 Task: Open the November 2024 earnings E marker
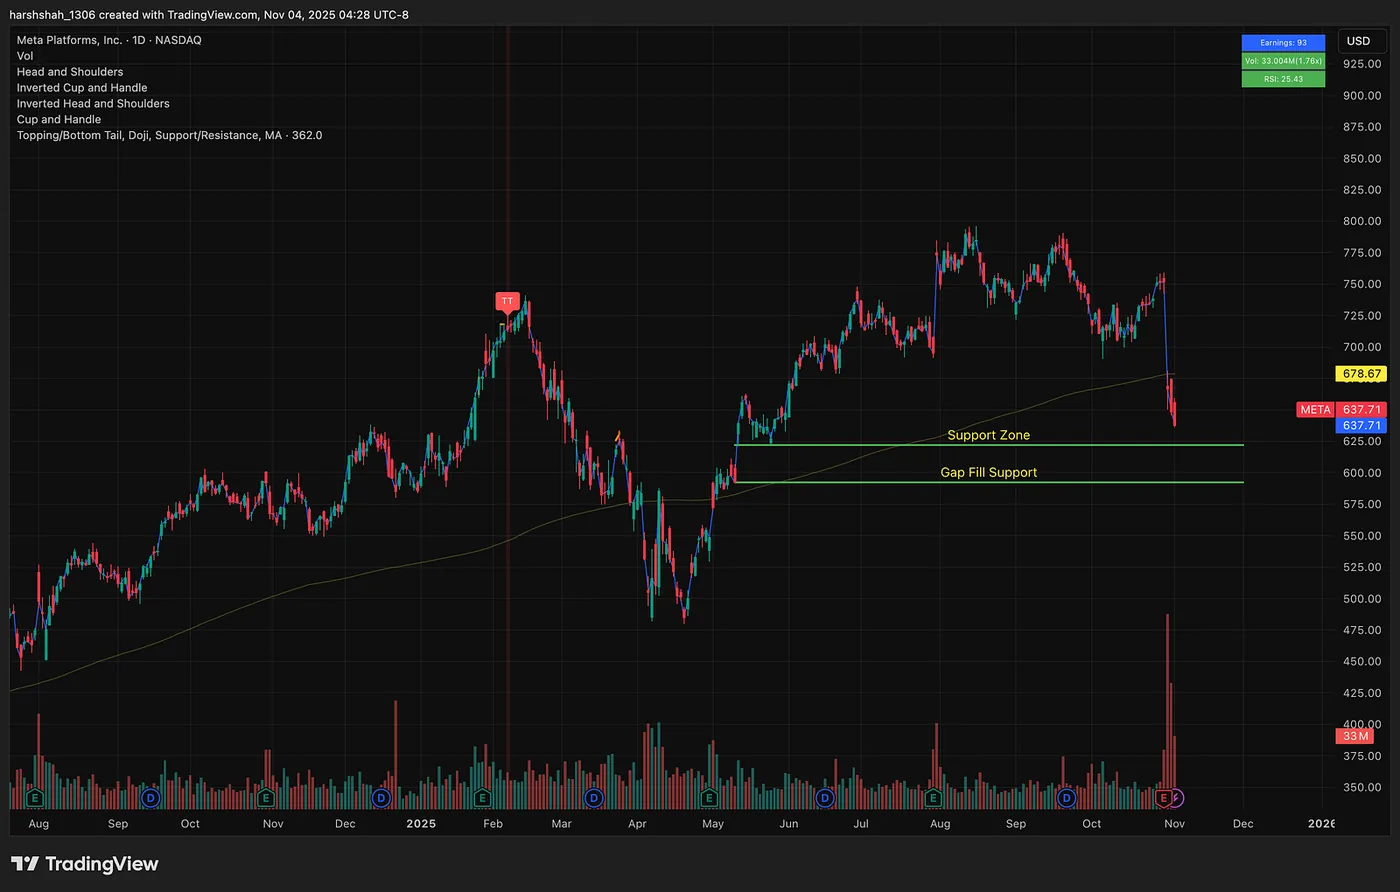(265, 798)
